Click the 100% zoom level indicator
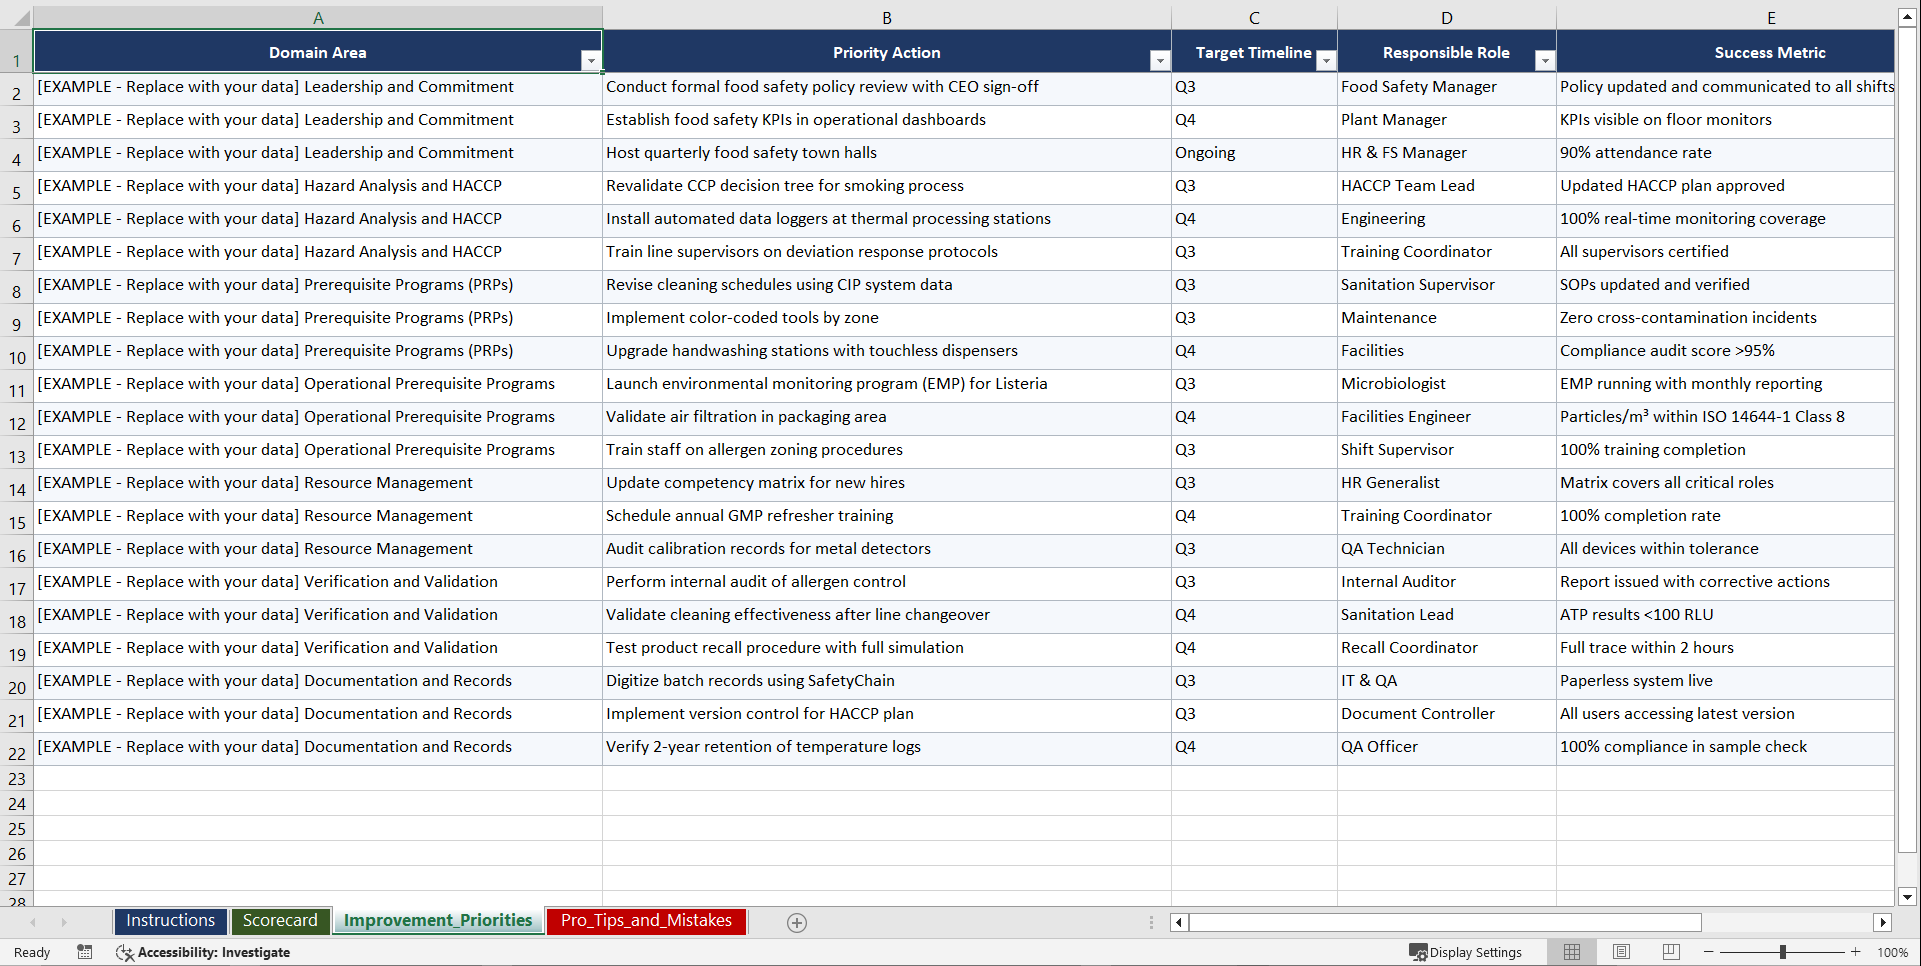This screenshot has height=966, width=1921. (1893, 952)
